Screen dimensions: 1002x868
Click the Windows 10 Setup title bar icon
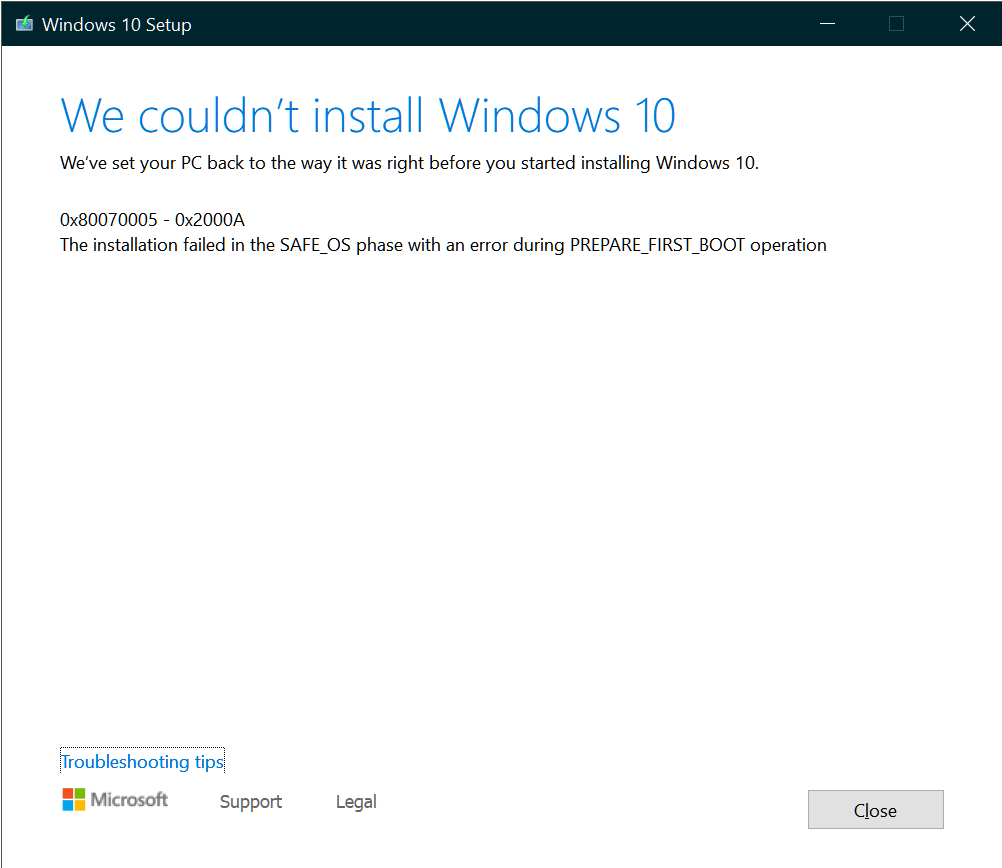pyautogui.click(x=24, y=24)
